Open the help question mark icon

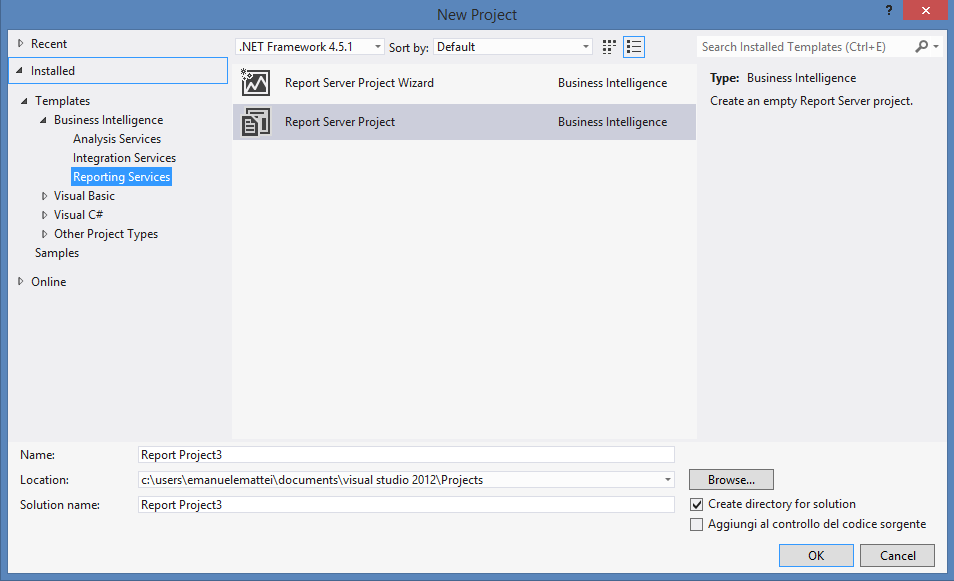(x=889, y=10)
